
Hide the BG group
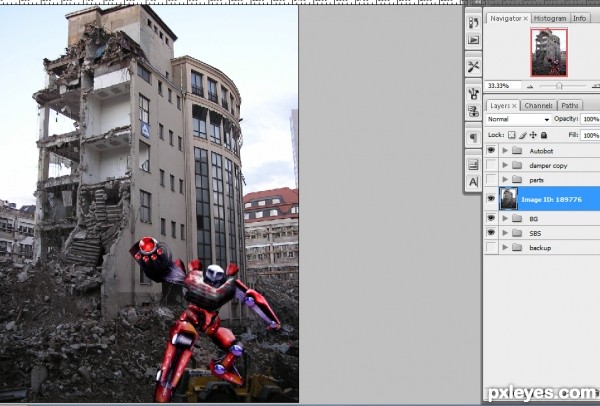491,218
